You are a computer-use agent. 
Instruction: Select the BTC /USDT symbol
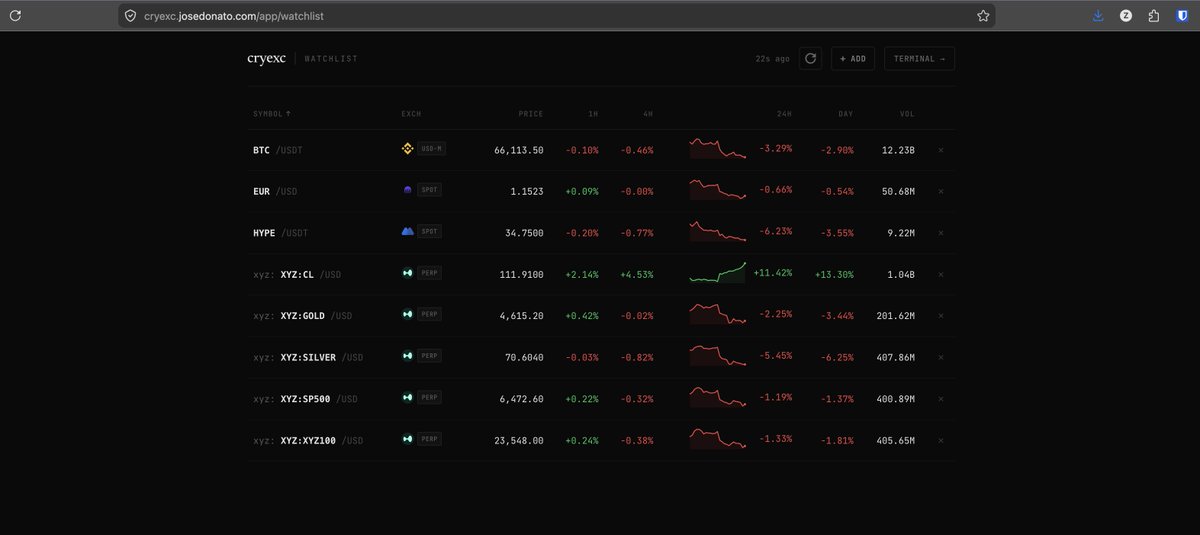point(278,150)
